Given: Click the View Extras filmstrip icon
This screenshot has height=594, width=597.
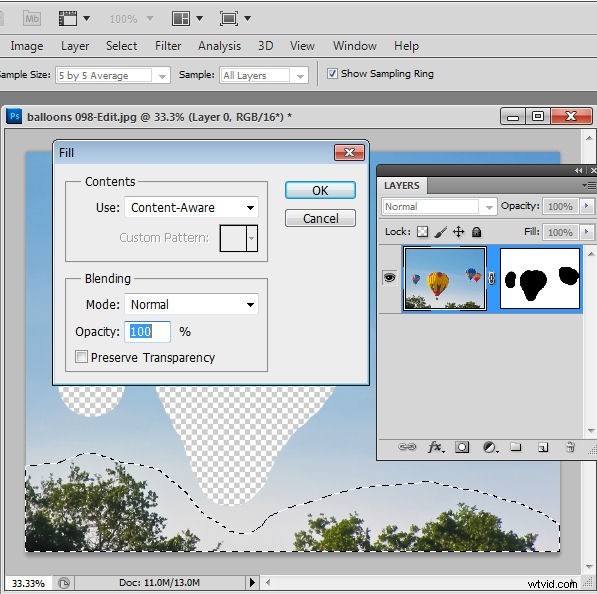Looking at the screenshot, I should 68,18.
